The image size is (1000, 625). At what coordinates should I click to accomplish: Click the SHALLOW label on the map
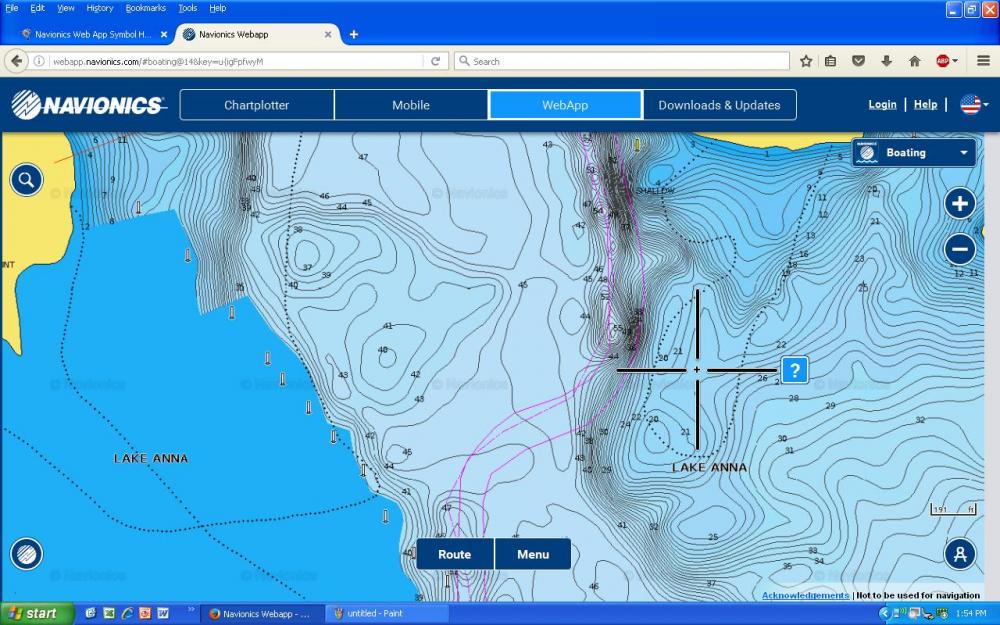tap(655, 191)
